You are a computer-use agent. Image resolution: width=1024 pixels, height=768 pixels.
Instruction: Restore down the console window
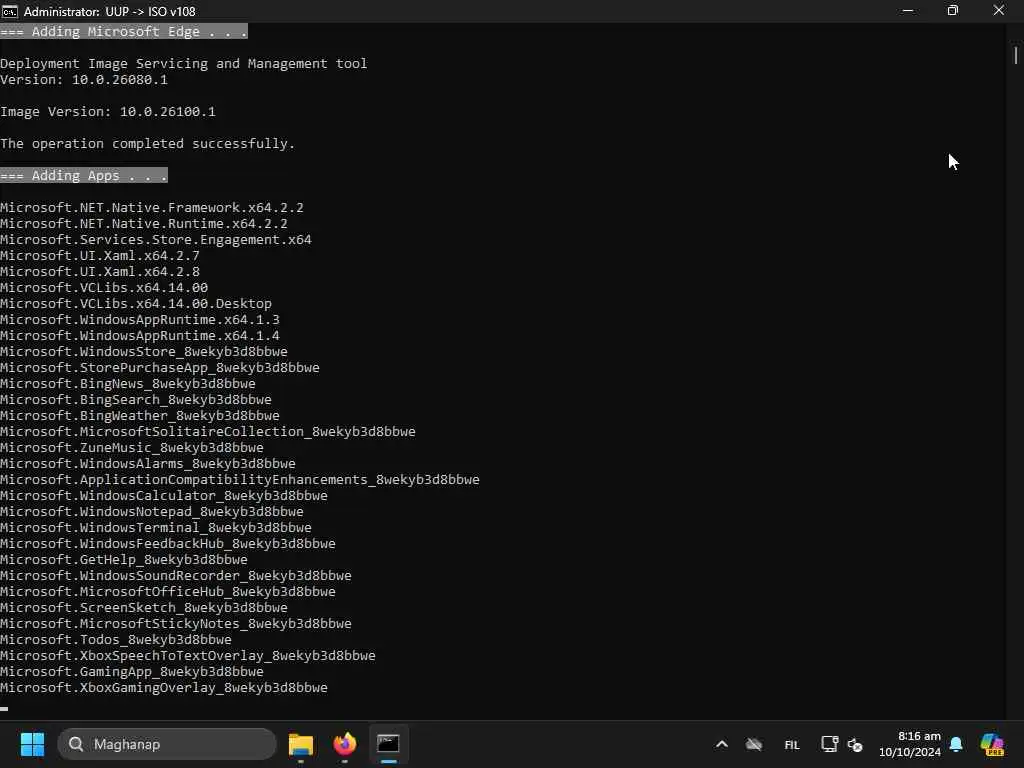click(x=953, y=10)
